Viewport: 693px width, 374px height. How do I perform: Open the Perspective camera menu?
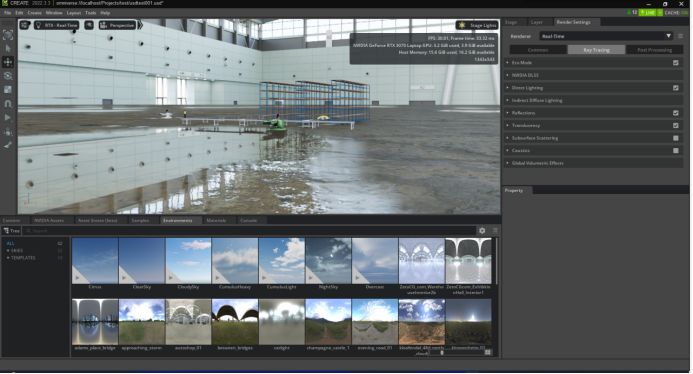tap(117, 25)
